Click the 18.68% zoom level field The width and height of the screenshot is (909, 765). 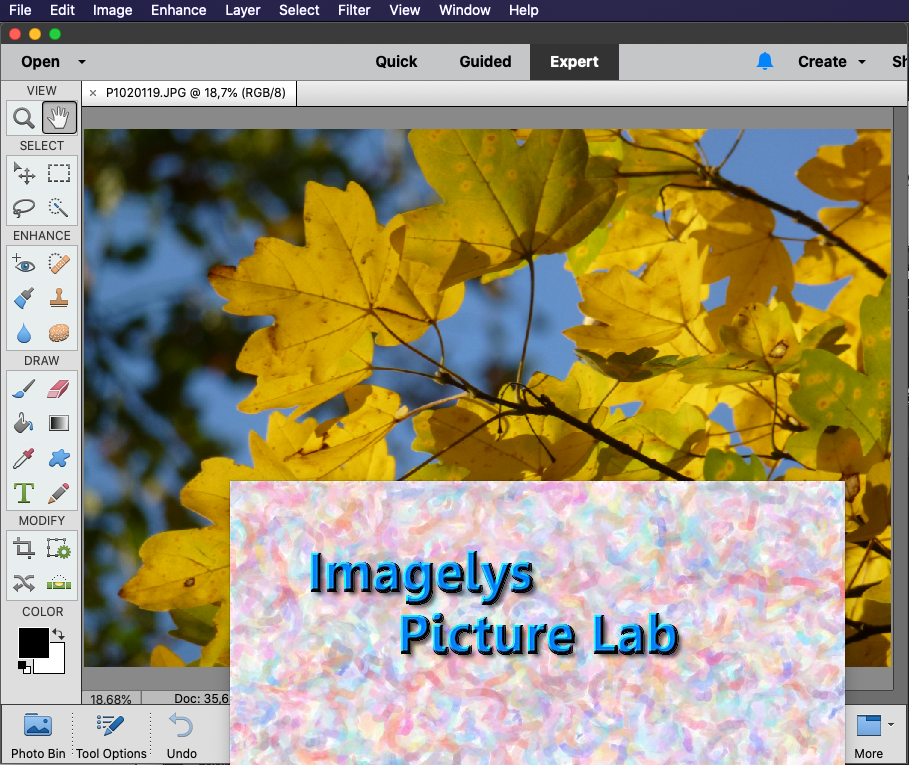click(x=111, y=699)
